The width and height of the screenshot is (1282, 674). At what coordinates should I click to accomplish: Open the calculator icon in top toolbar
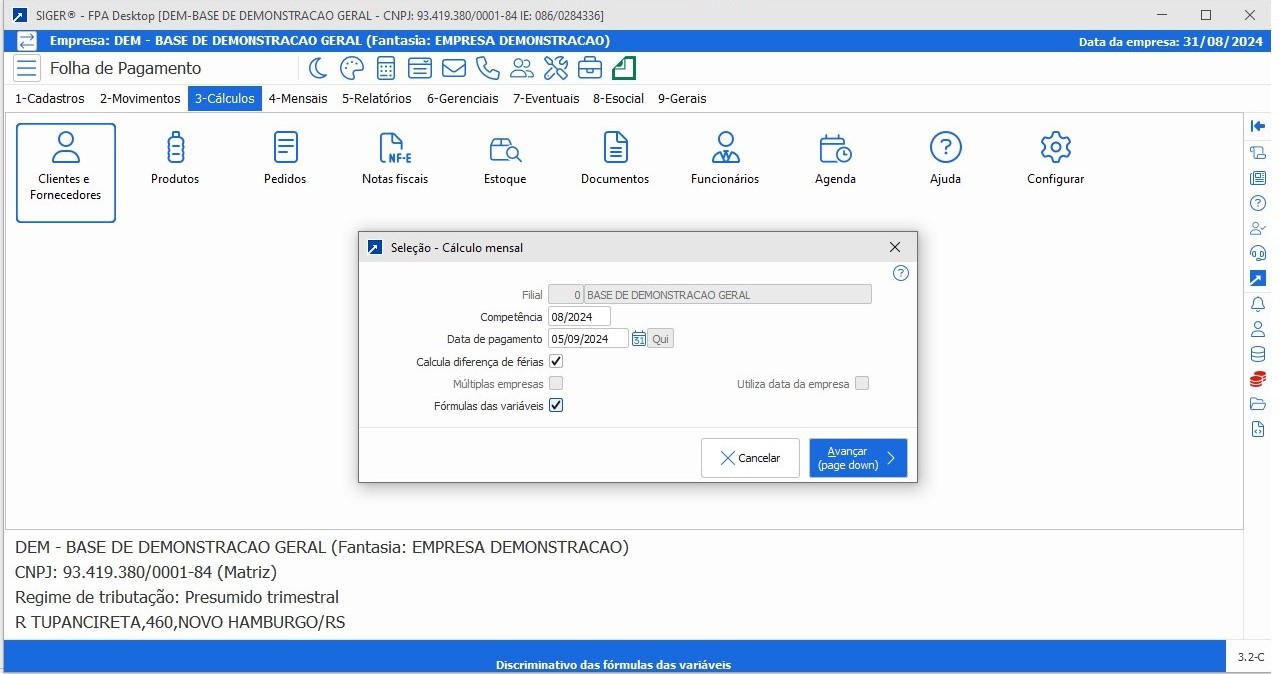(x=386, y=68)
